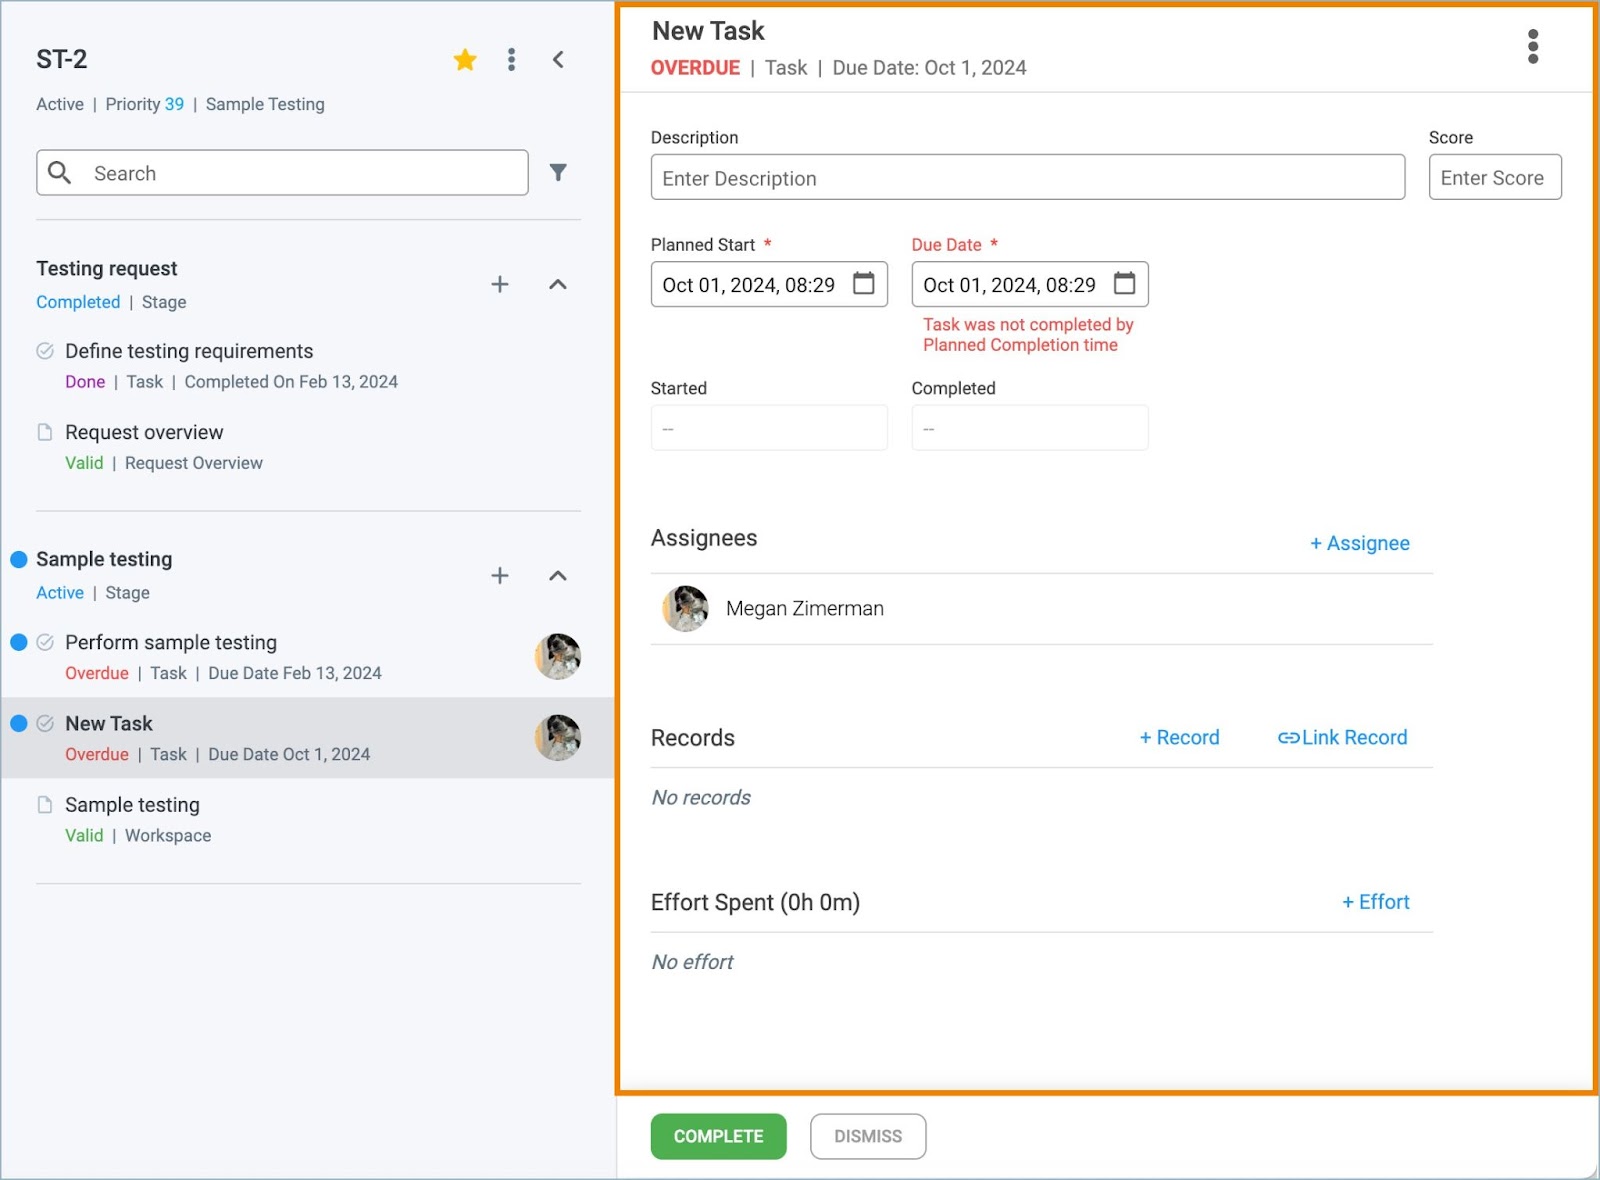Click the DISMISS button
The image size is (1600, 1180).
coord(868,1136)
